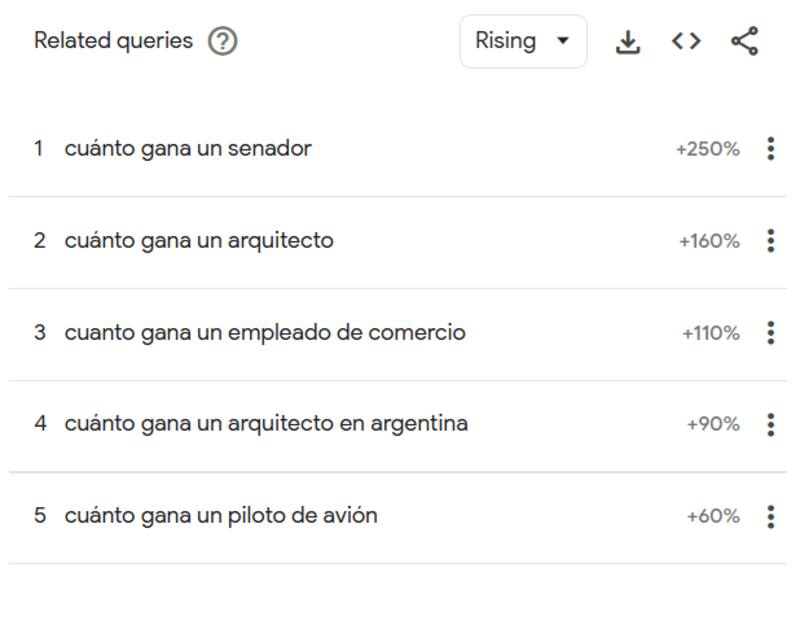Open the 'cuánto gana un arquitecto' query
Viewport: 800px width, 633px height.
click(199, 241)
